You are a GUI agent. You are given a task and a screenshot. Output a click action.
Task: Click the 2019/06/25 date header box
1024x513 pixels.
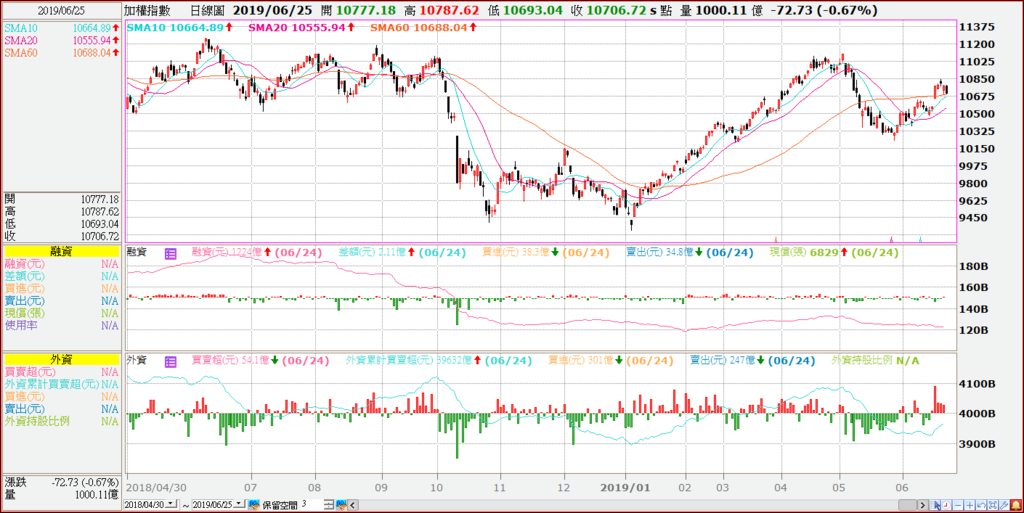pos(61,10)
